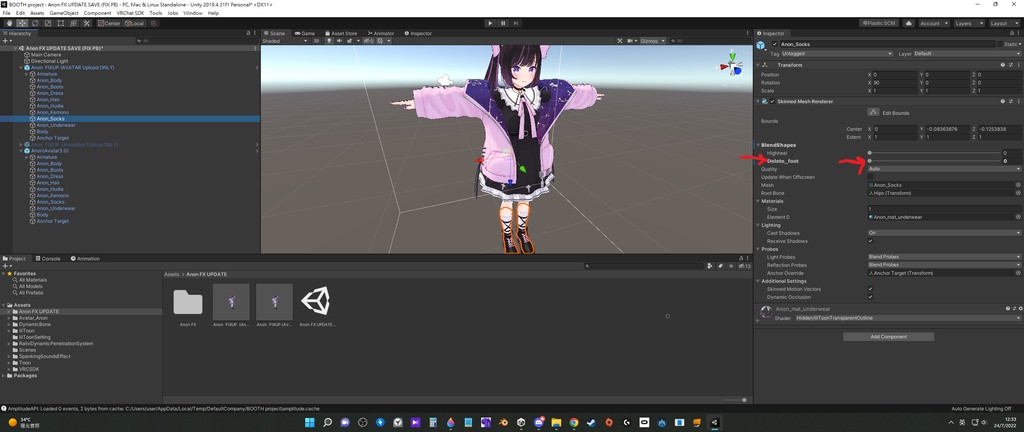
Task: Select the combined Transform tool
Action: point(72,23)
